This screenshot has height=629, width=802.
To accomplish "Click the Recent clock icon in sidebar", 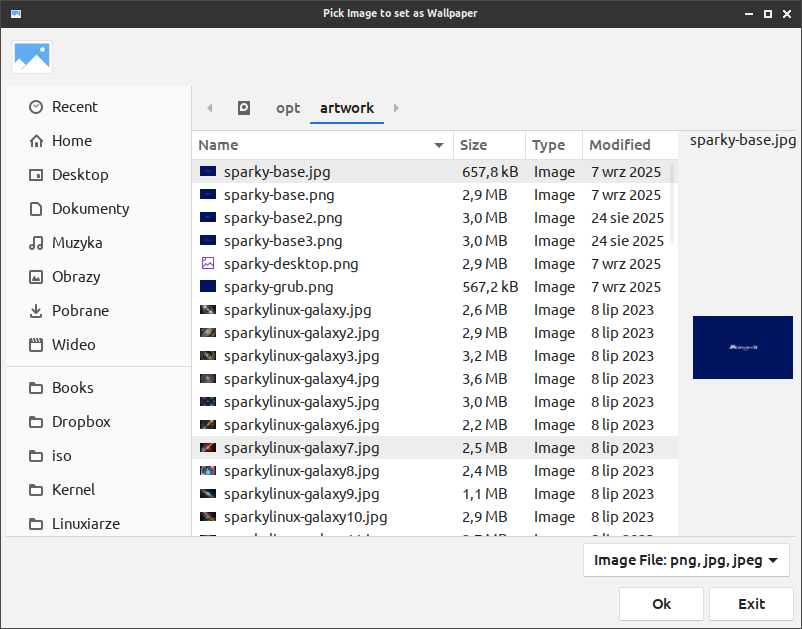I will (x=36, y=107).
